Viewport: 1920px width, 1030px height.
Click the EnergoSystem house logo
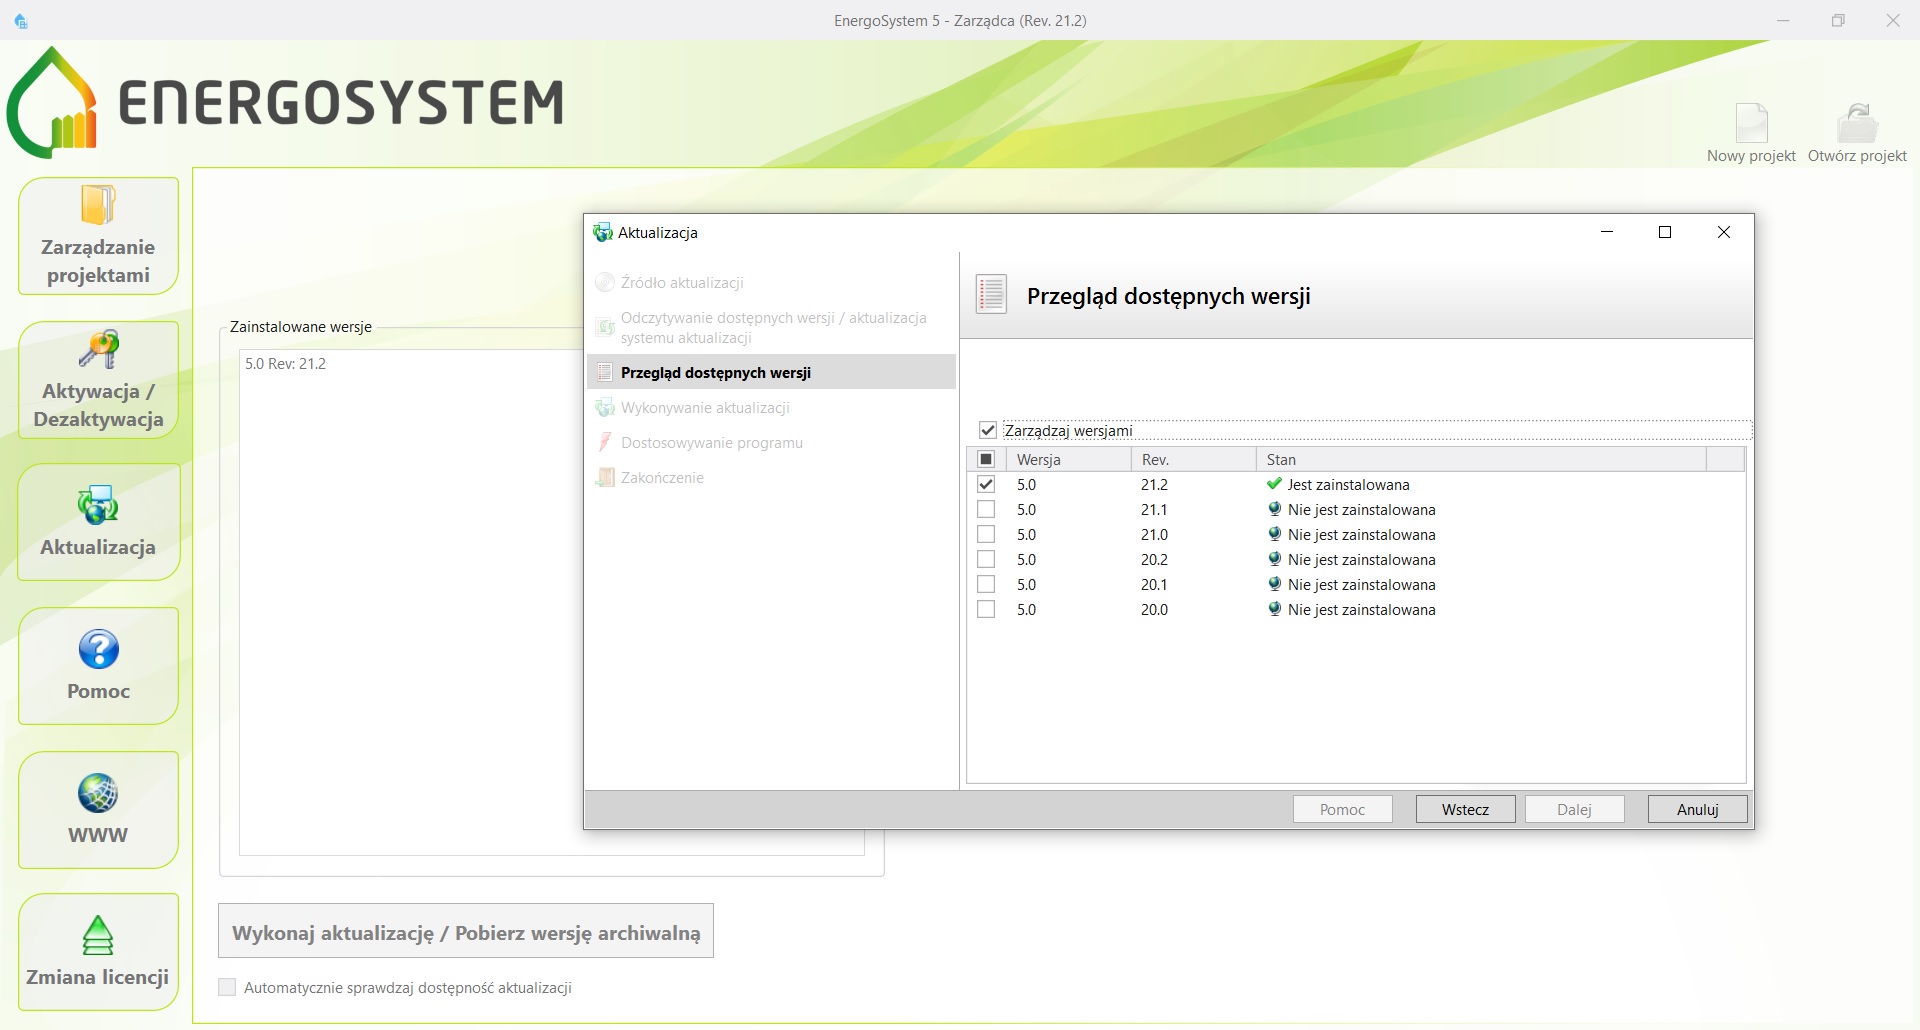point(52,102)
